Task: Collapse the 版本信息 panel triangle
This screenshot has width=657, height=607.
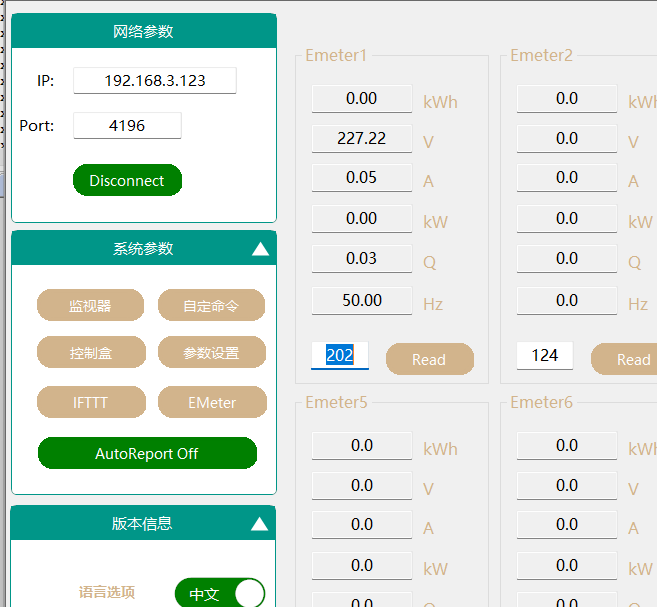Action: pos(260,524)
